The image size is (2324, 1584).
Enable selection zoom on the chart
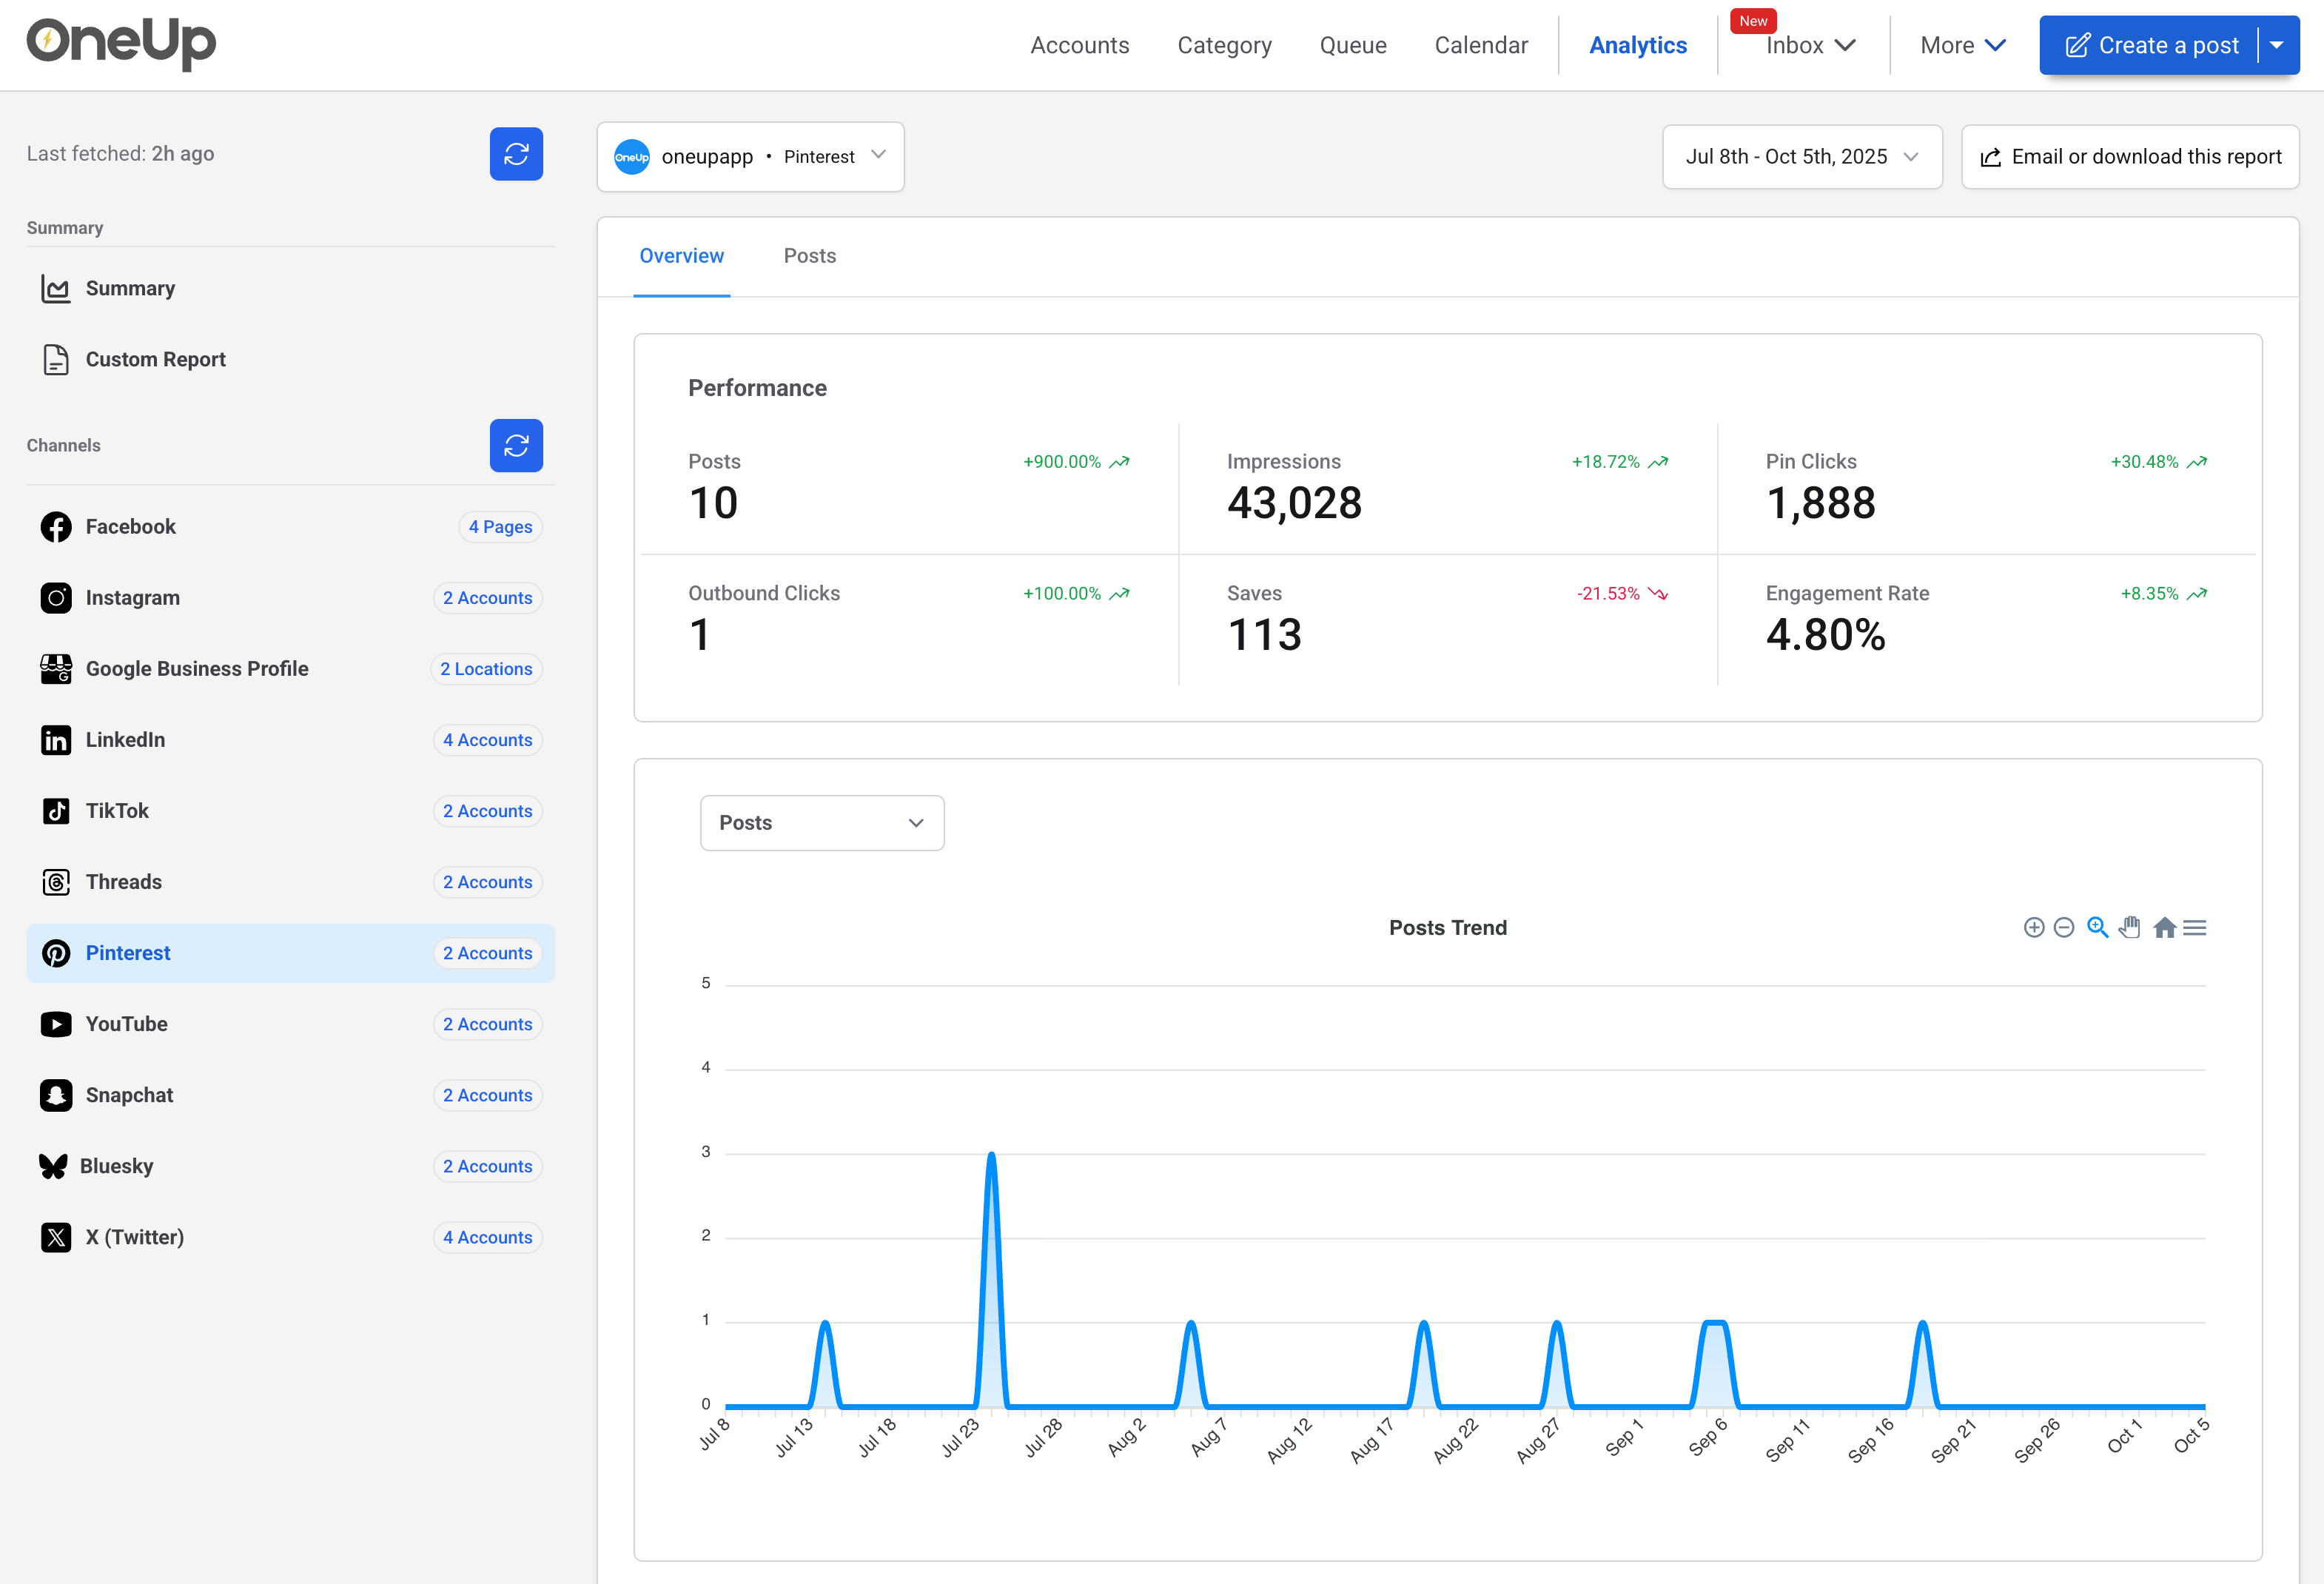[x=2097, y=927]
